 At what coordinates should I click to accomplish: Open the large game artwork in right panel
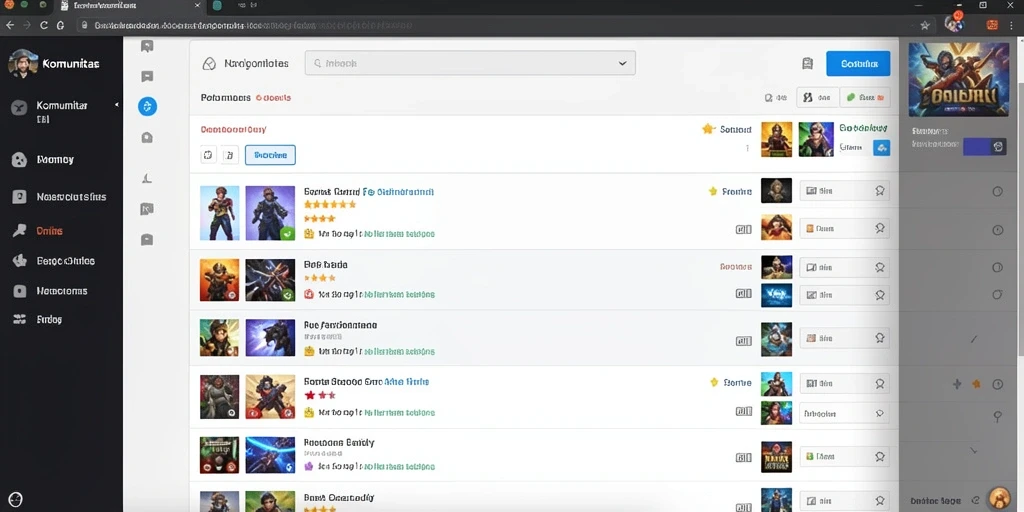pos(958,79)
